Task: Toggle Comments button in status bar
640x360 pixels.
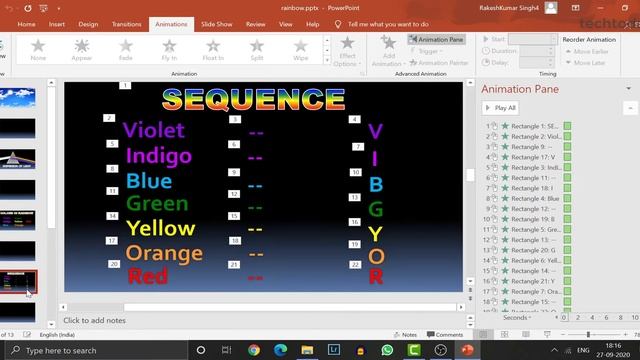Action: [x=445, y=335]
